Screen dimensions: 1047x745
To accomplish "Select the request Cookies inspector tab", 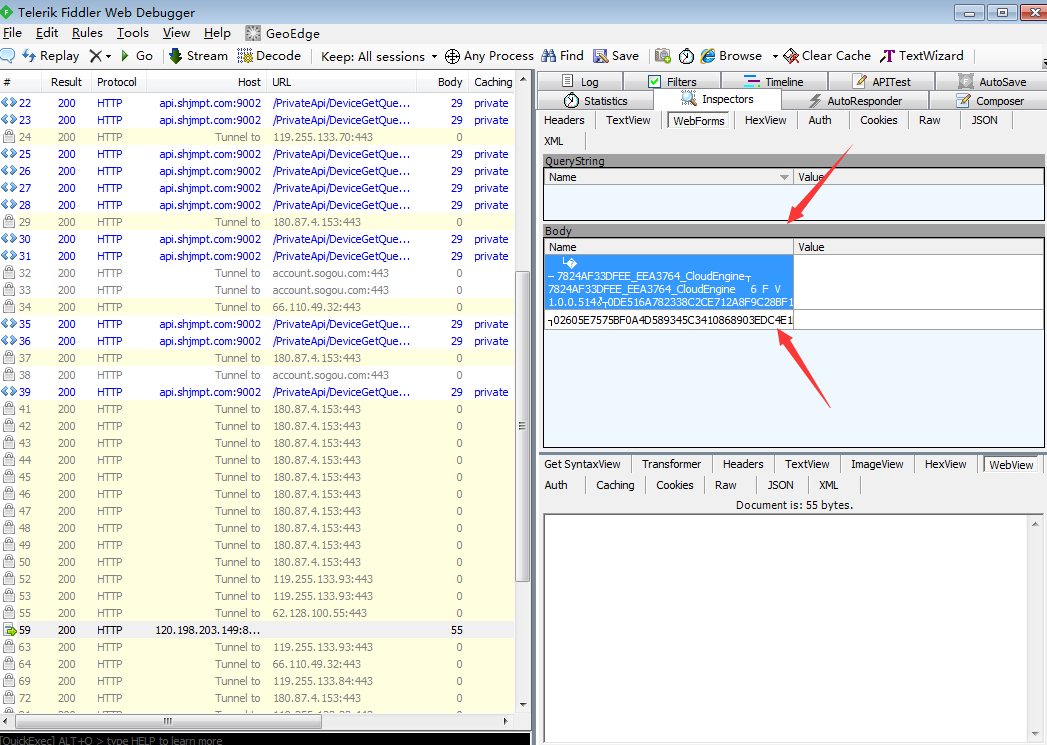I will pos(878,120).
